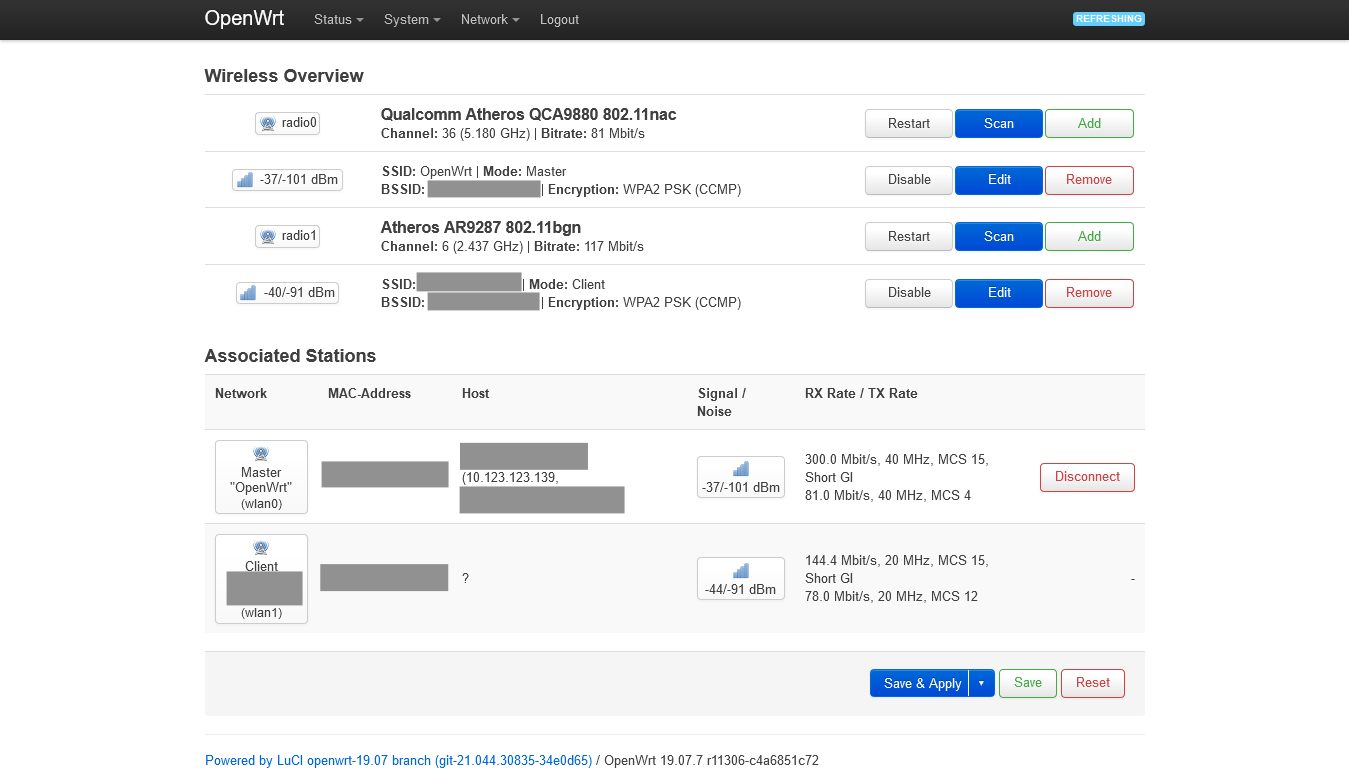1349x775 pixels.
Task: Toggle the REFRESHING auto-refresh indicator
Action: coord(1108,18)
